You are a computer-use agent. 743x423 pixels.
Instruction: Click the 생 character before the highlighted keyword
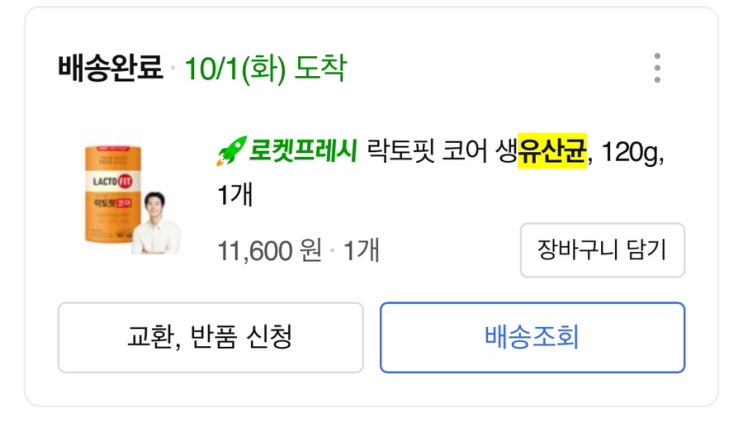pos(503,153)
